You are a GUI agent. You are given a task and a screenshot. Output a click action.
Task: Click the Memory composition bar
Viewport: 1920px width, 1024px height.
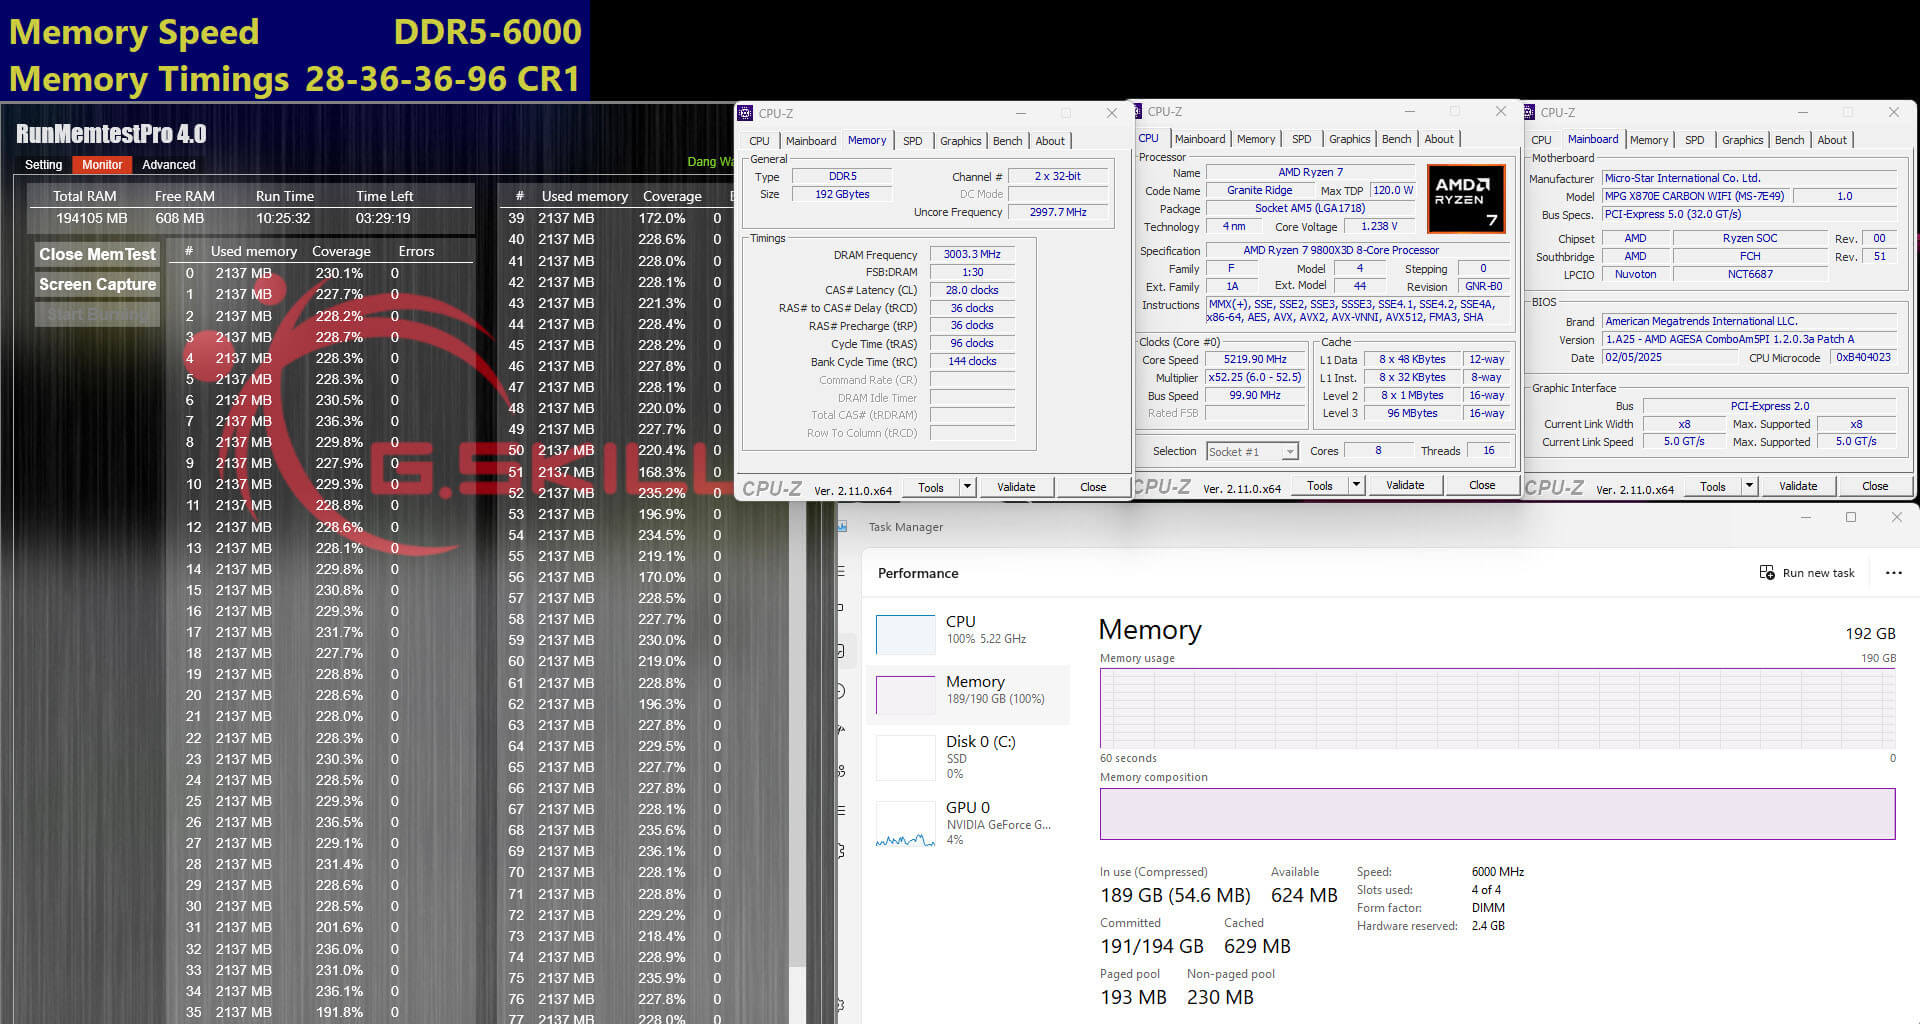tap(1498, 814)
